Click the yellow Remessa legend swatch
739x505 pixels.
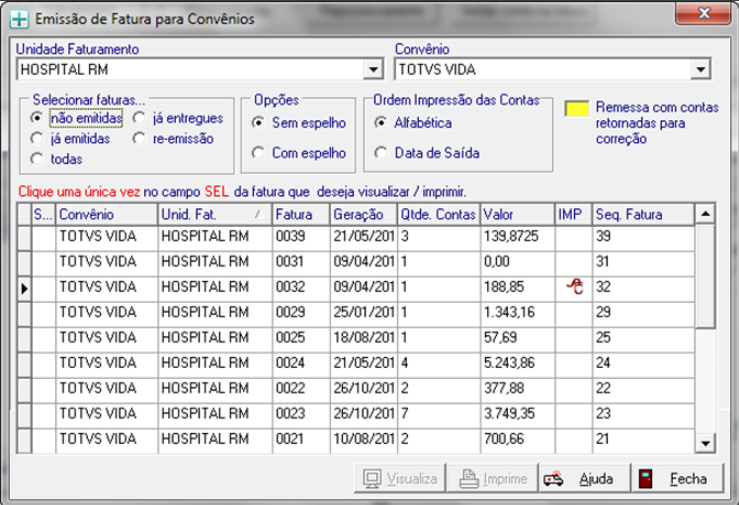pos(577,108)
